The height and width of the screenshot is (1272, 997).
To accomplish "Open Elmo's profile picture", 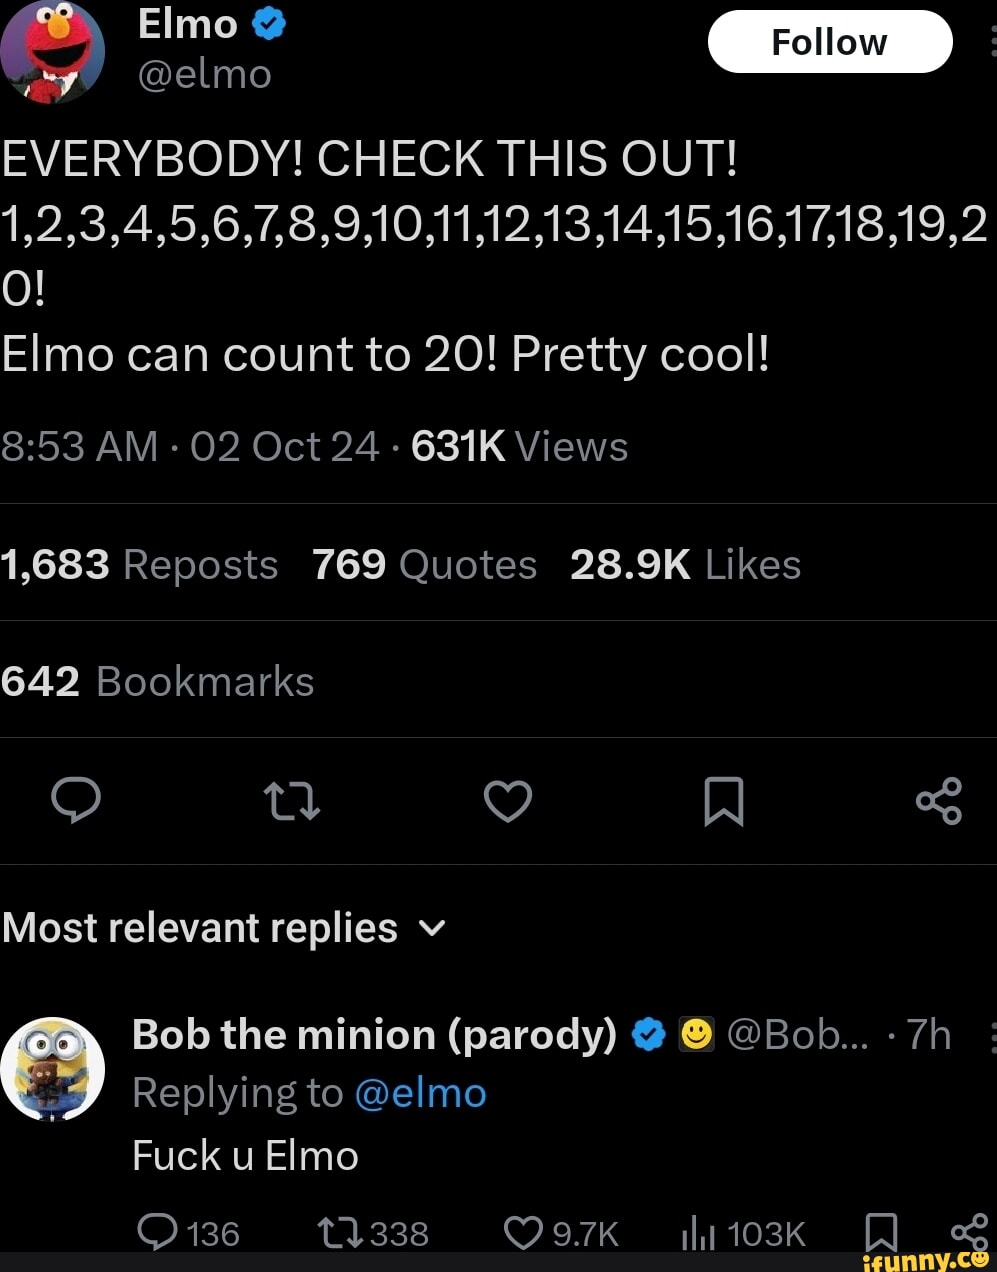I will point(52,50).
